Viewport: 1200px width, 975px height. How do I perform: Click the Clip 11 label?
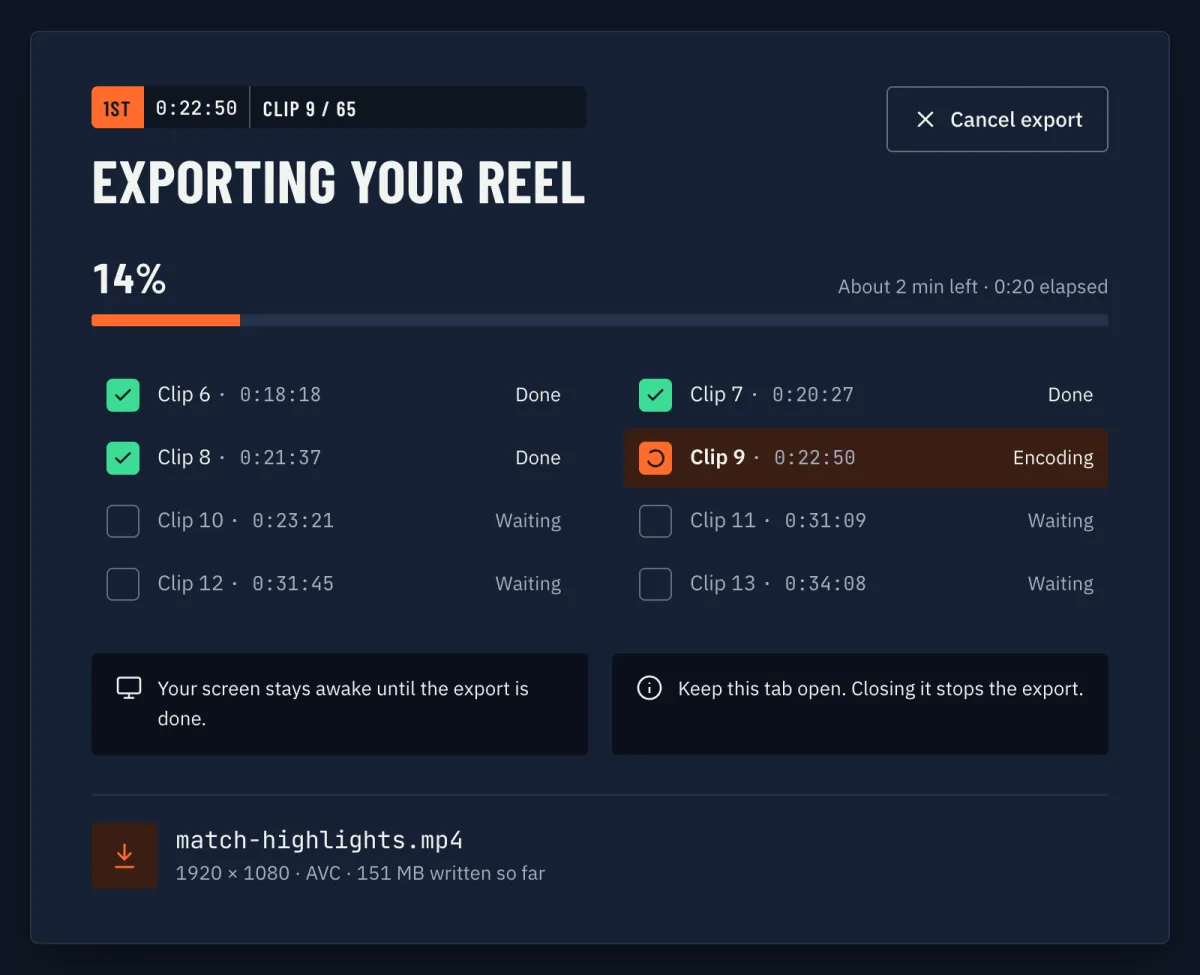[722, 520]
